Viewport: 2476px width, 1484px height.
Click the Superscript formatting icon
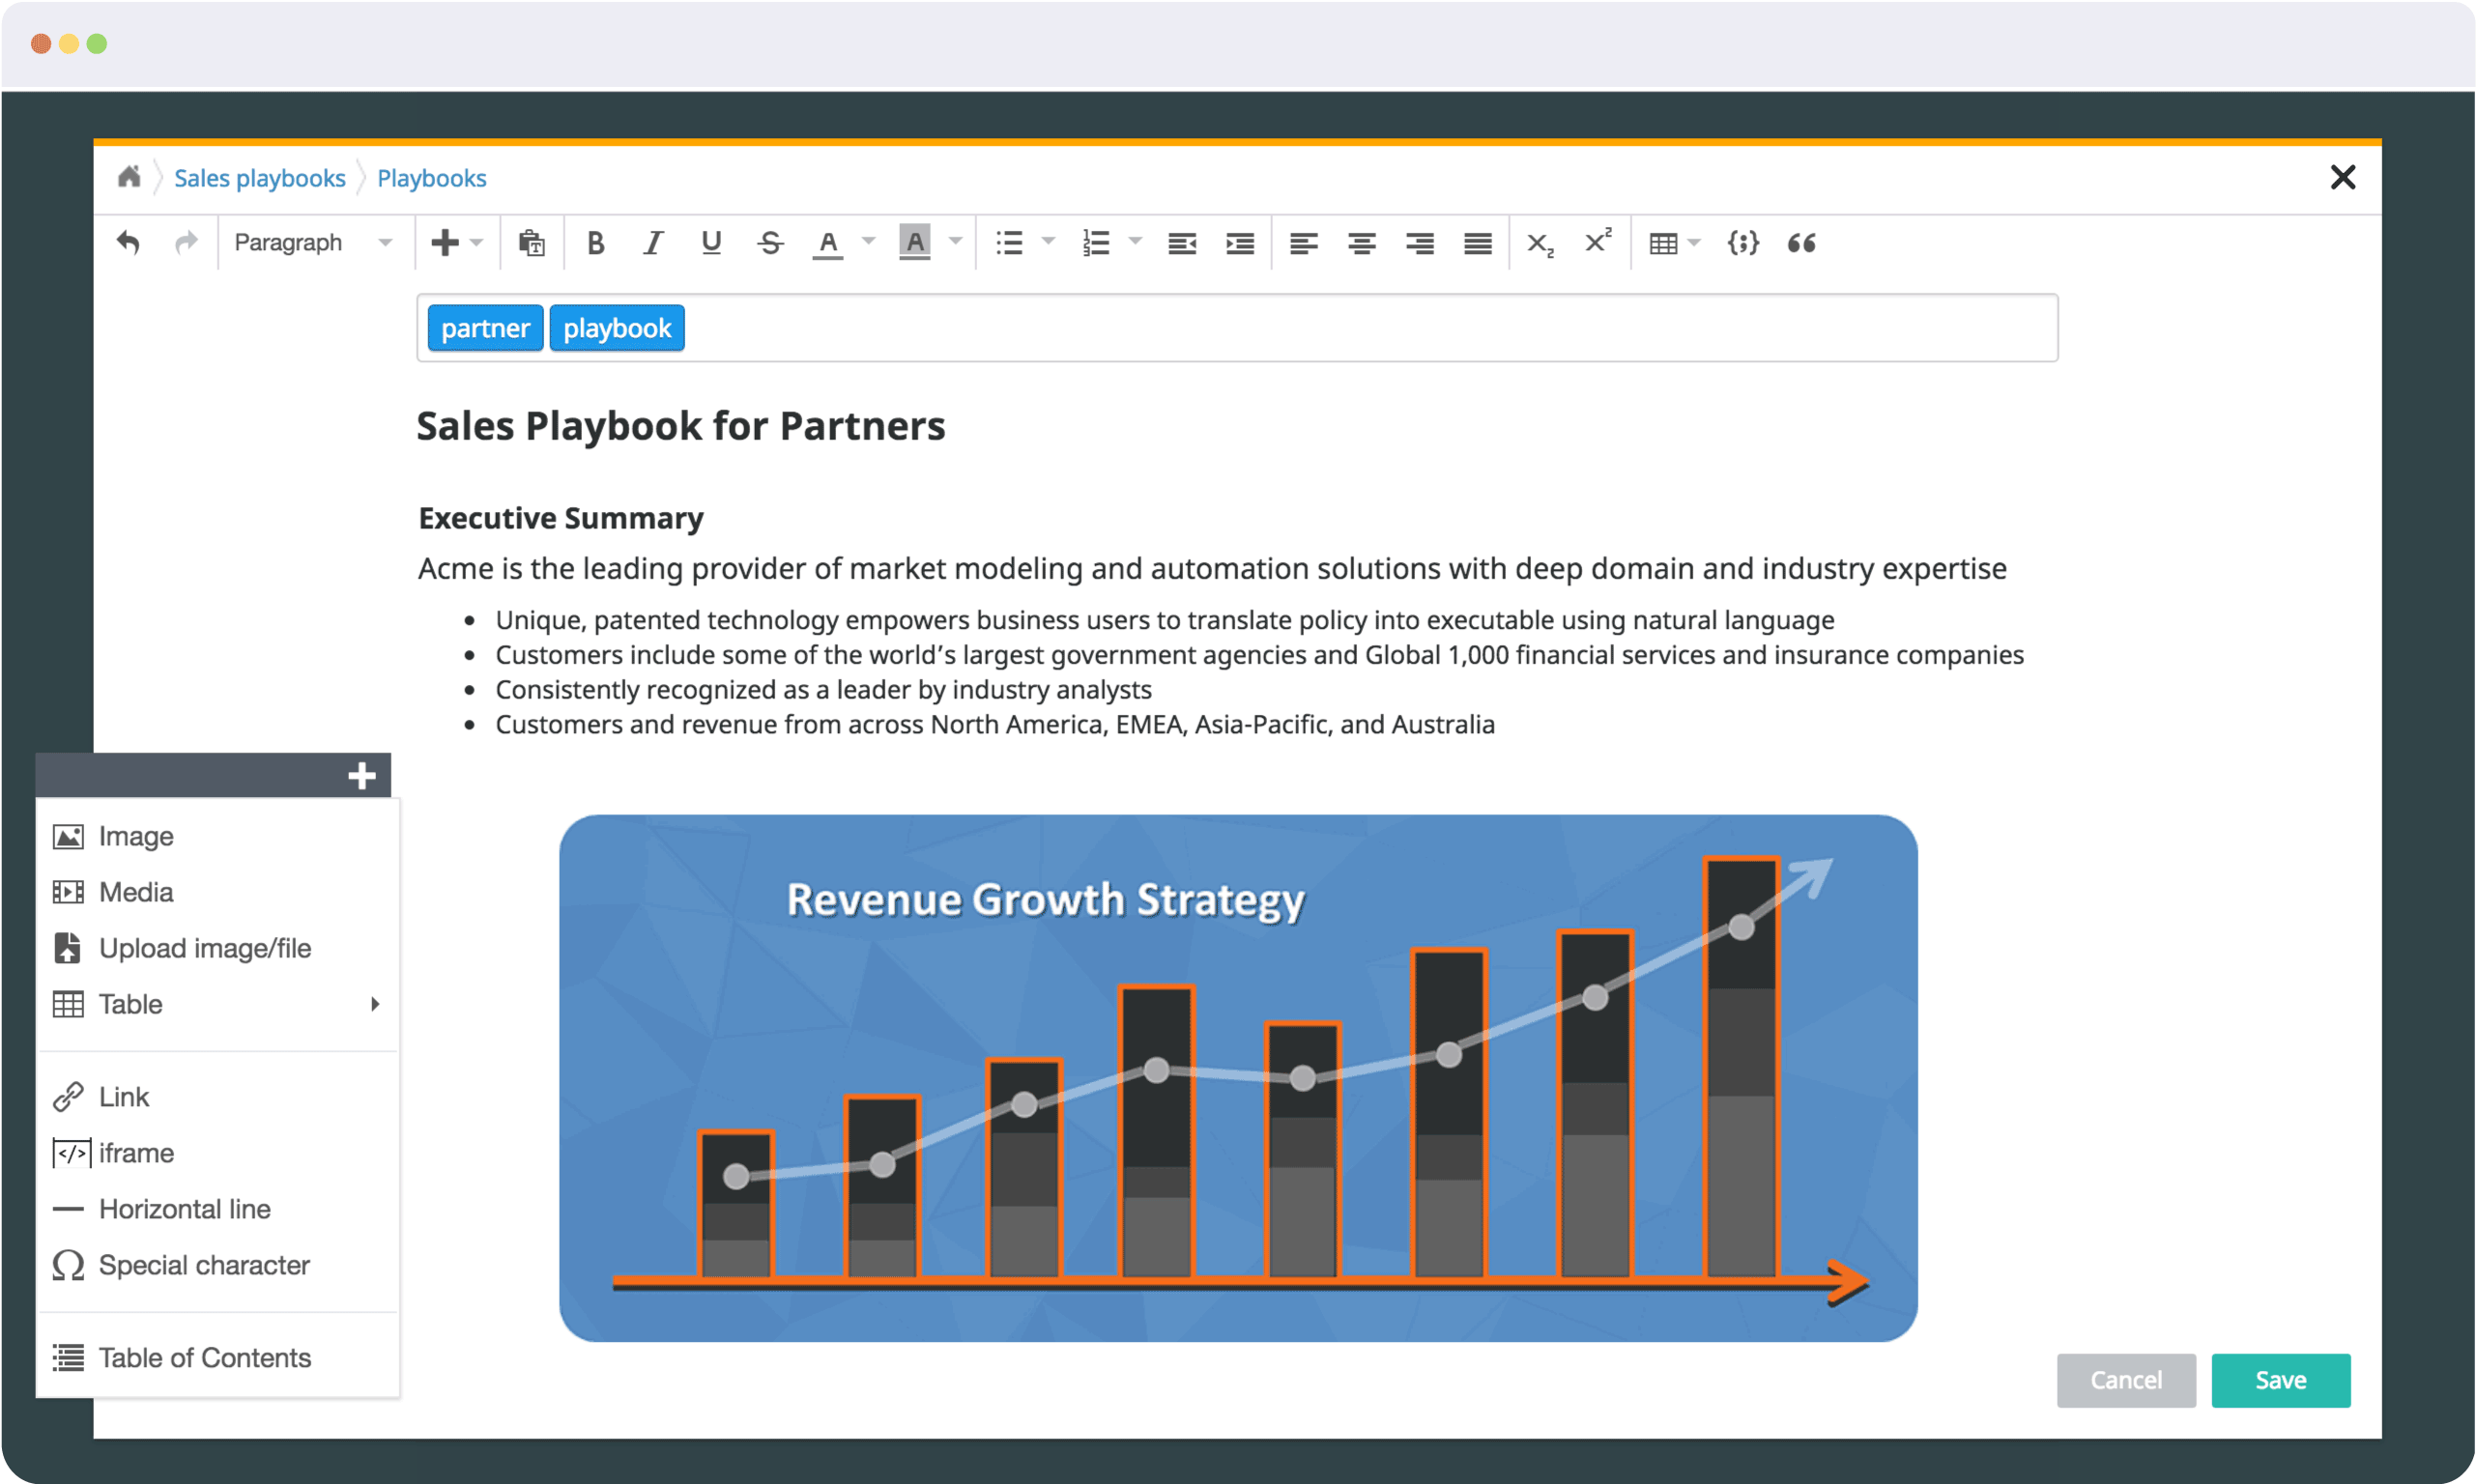click(1593, 243)
